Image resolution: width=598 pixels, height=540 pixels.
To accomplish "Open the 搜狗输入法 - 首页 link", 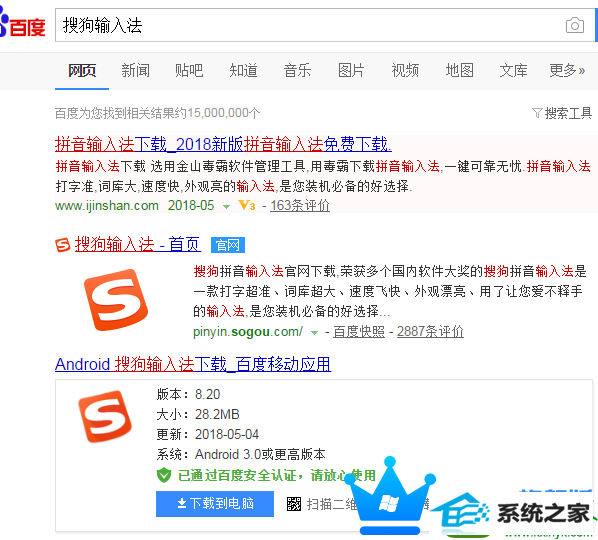I will pos(137,244).
